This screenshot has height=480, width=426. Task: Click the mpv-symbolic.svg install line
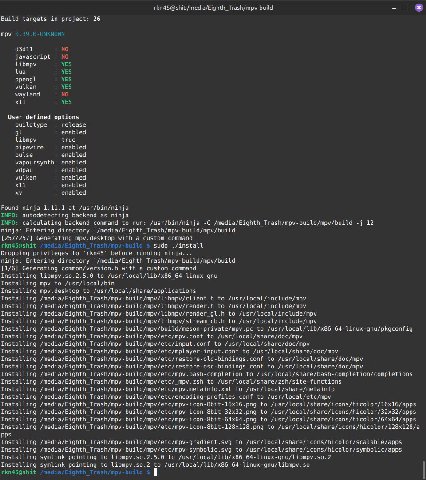pos(201,450)
